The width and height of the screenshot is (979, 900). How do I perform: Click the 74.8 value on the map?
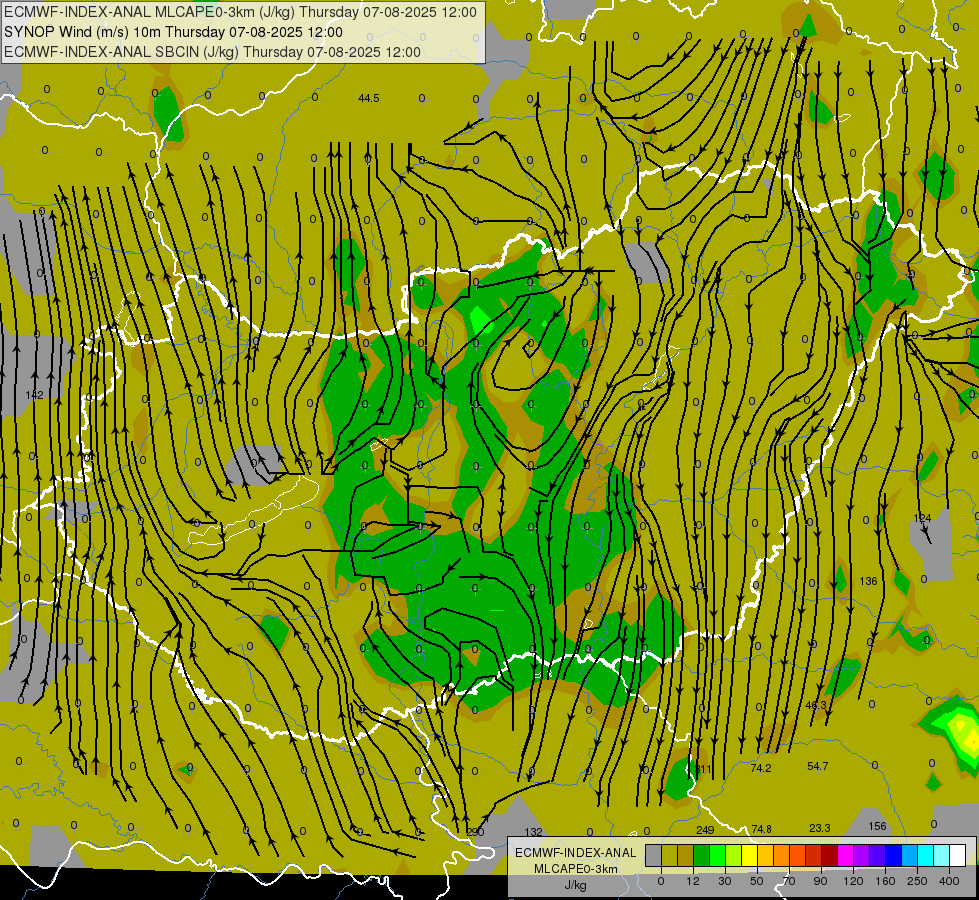[761, 829]
